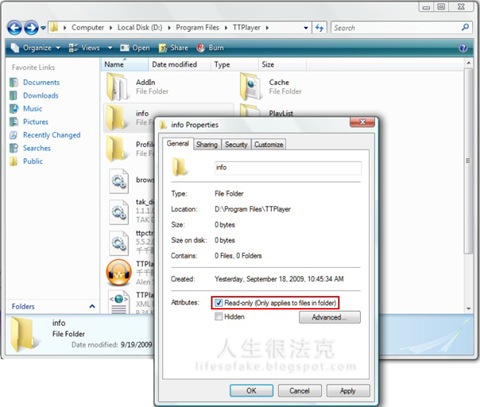The height and width of the screenshot is (407, 480).
Task: Open Explorer help question mark icon
Action: pyautogui.click(x=463, y=48)
